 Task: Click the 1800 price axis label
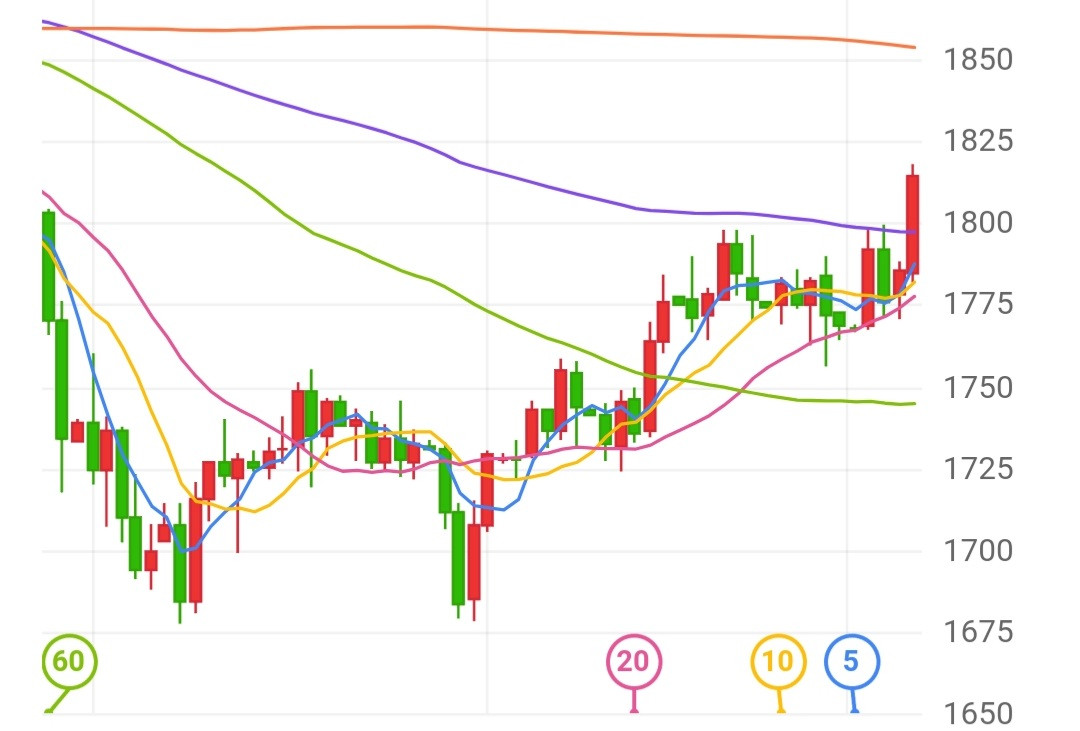[978, 222]
